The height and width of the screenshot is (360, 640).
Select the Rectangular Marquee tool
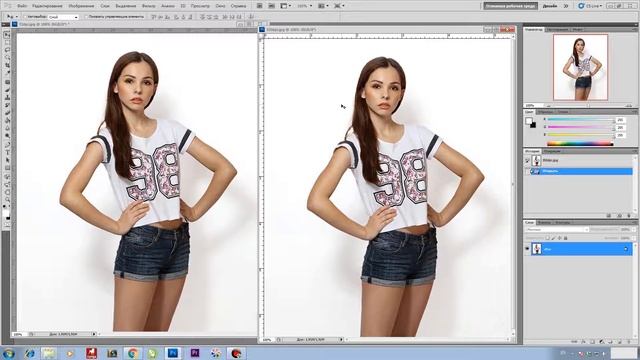pos(7,42)
